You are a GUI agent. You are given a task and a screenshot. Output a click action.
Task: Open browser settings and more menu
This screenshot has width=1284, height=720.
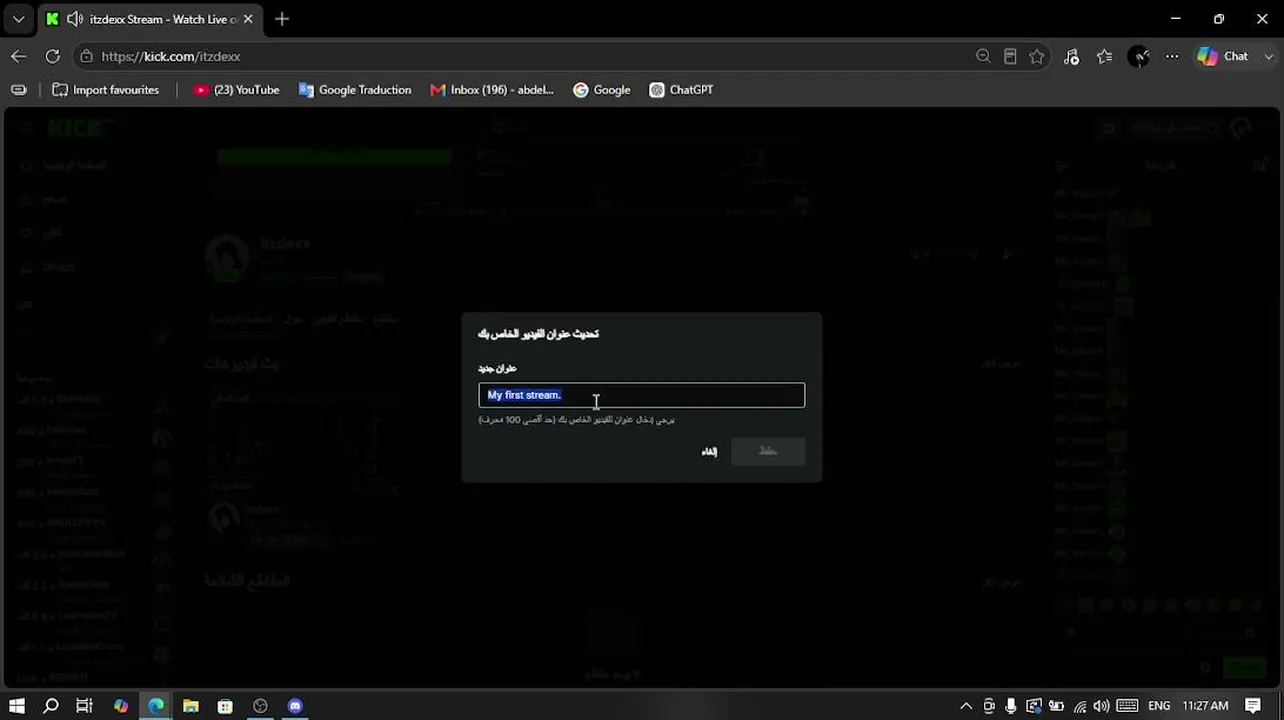tap(1172, 57)
